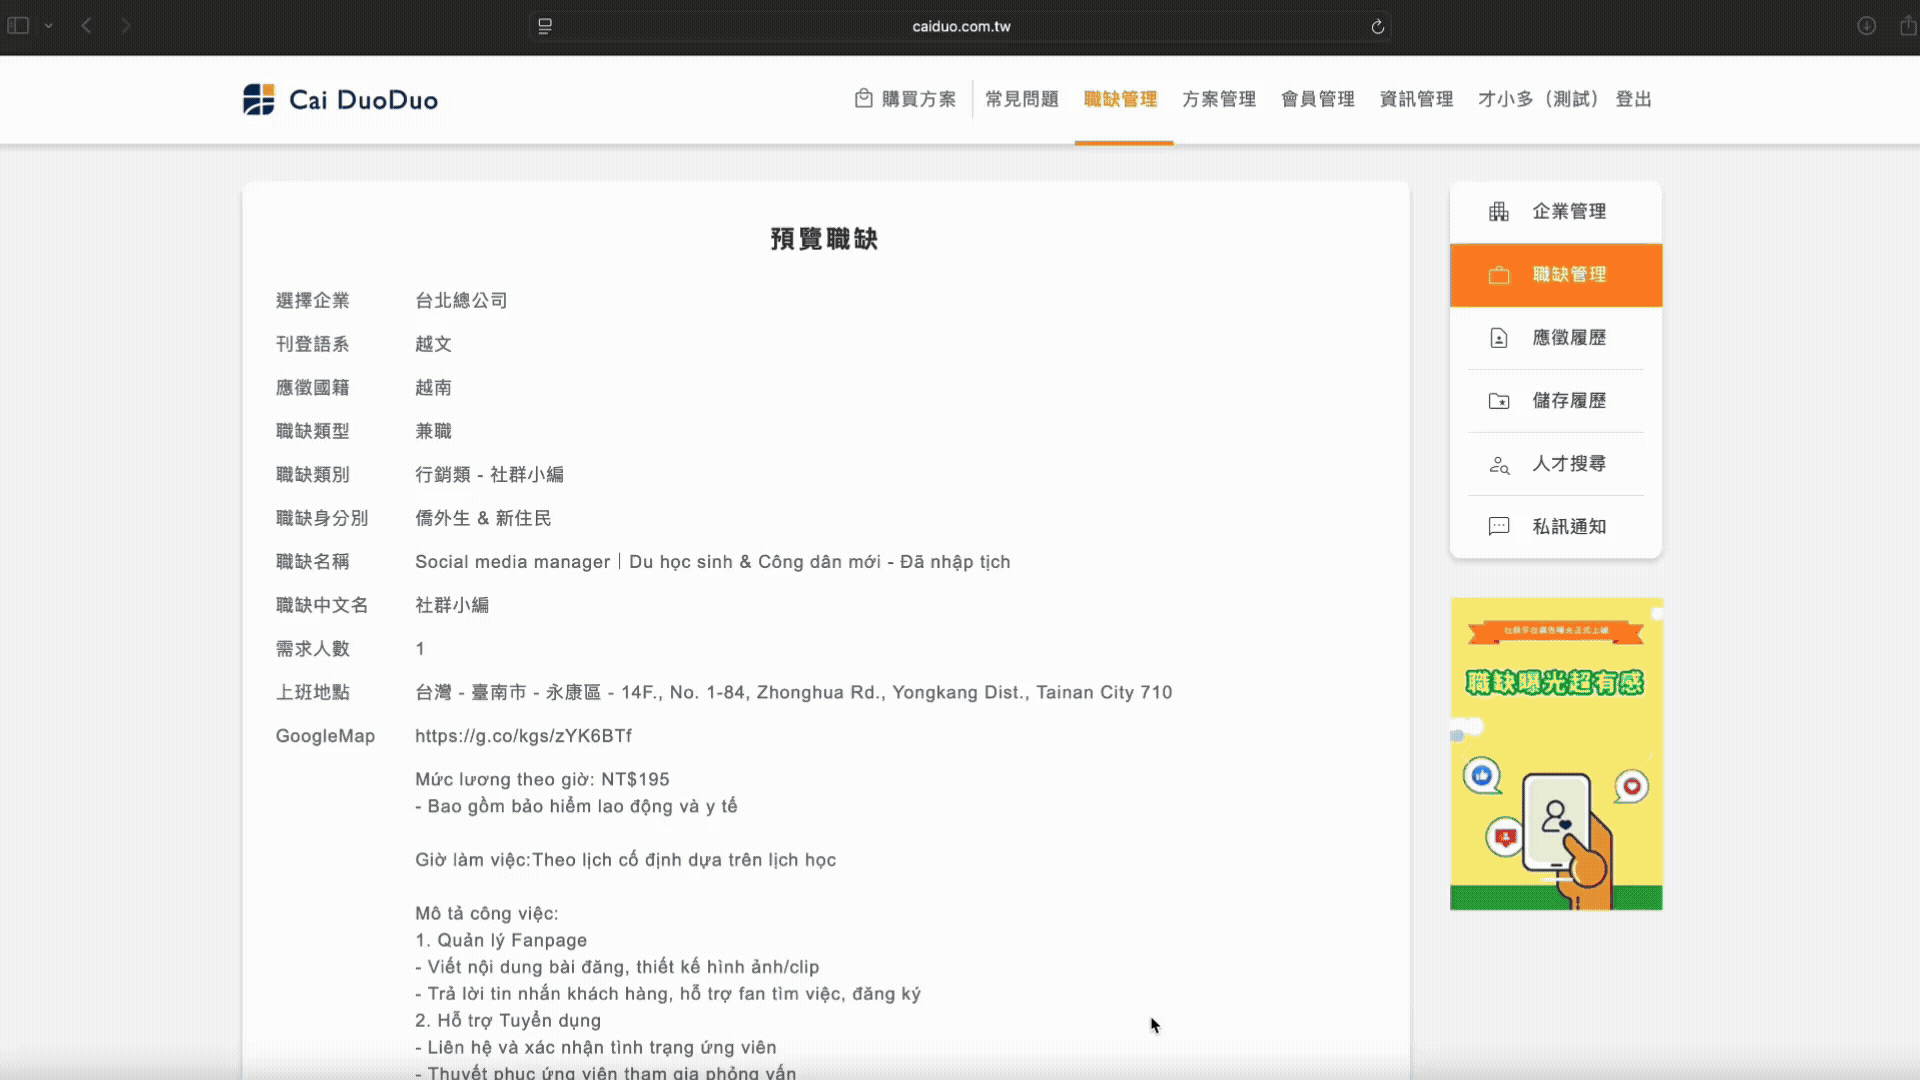The height and width of the screenshot is (1080, 1920).
Task: Click the shopping bag icon beside 購買方案
Action: 864,98
